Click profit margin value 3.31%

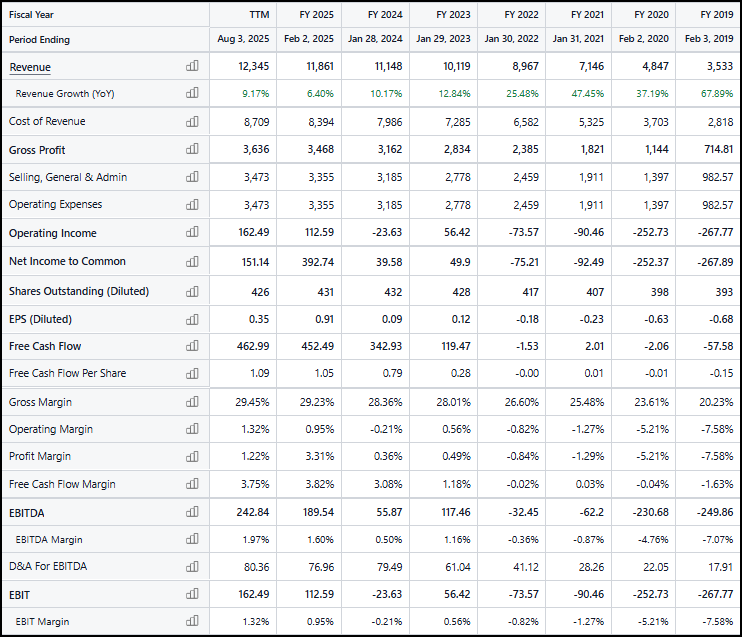(320, 457)
